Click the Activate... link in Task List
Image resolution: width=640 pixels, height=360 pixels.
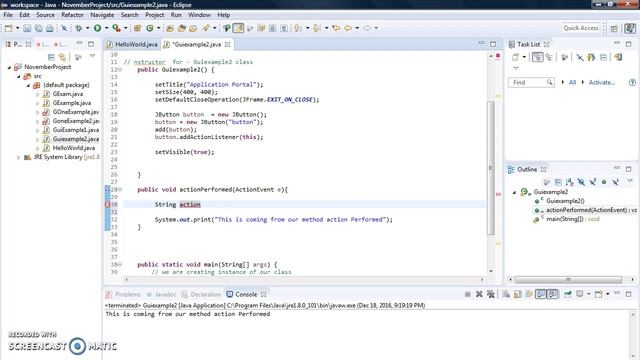602,82
